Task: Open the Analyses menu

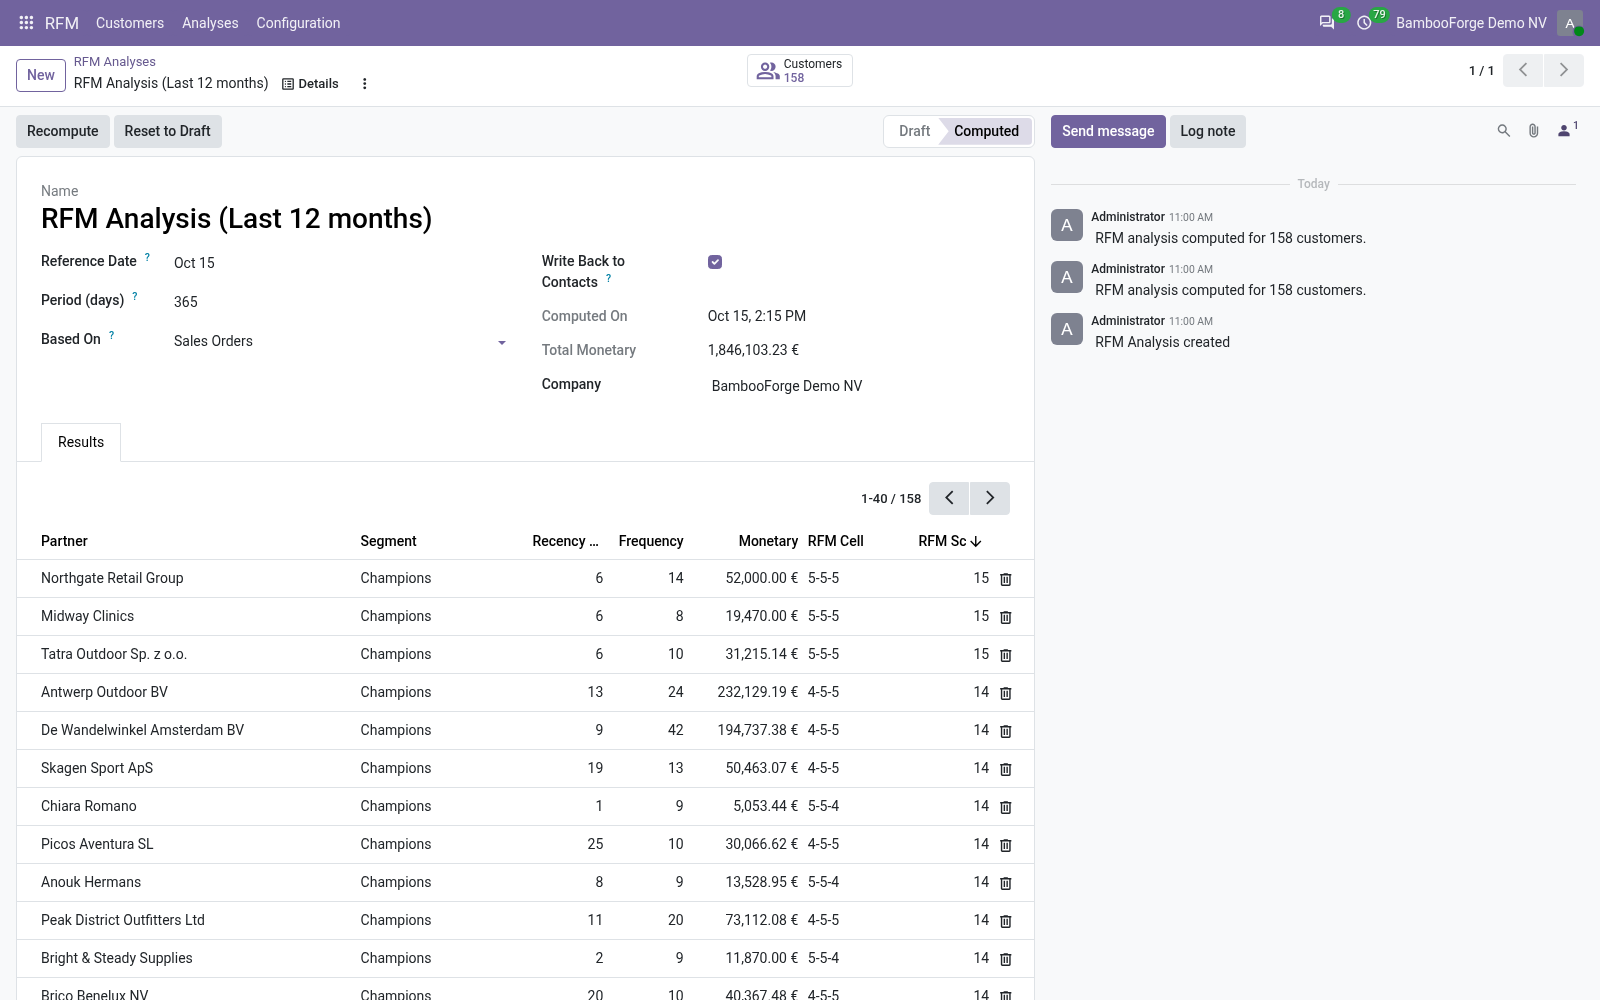Action: coord(210,23)
